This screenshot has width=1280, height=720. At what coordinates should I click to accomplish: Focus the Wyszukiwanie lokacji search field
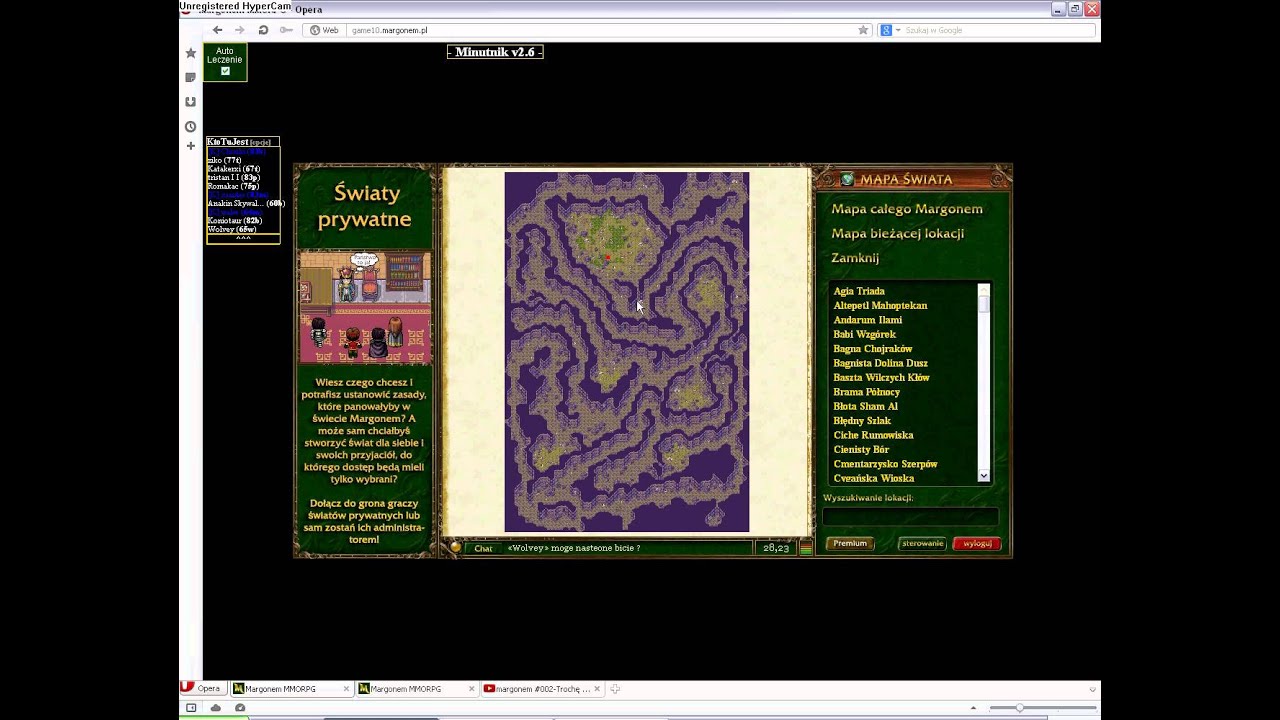click(910, 516)
